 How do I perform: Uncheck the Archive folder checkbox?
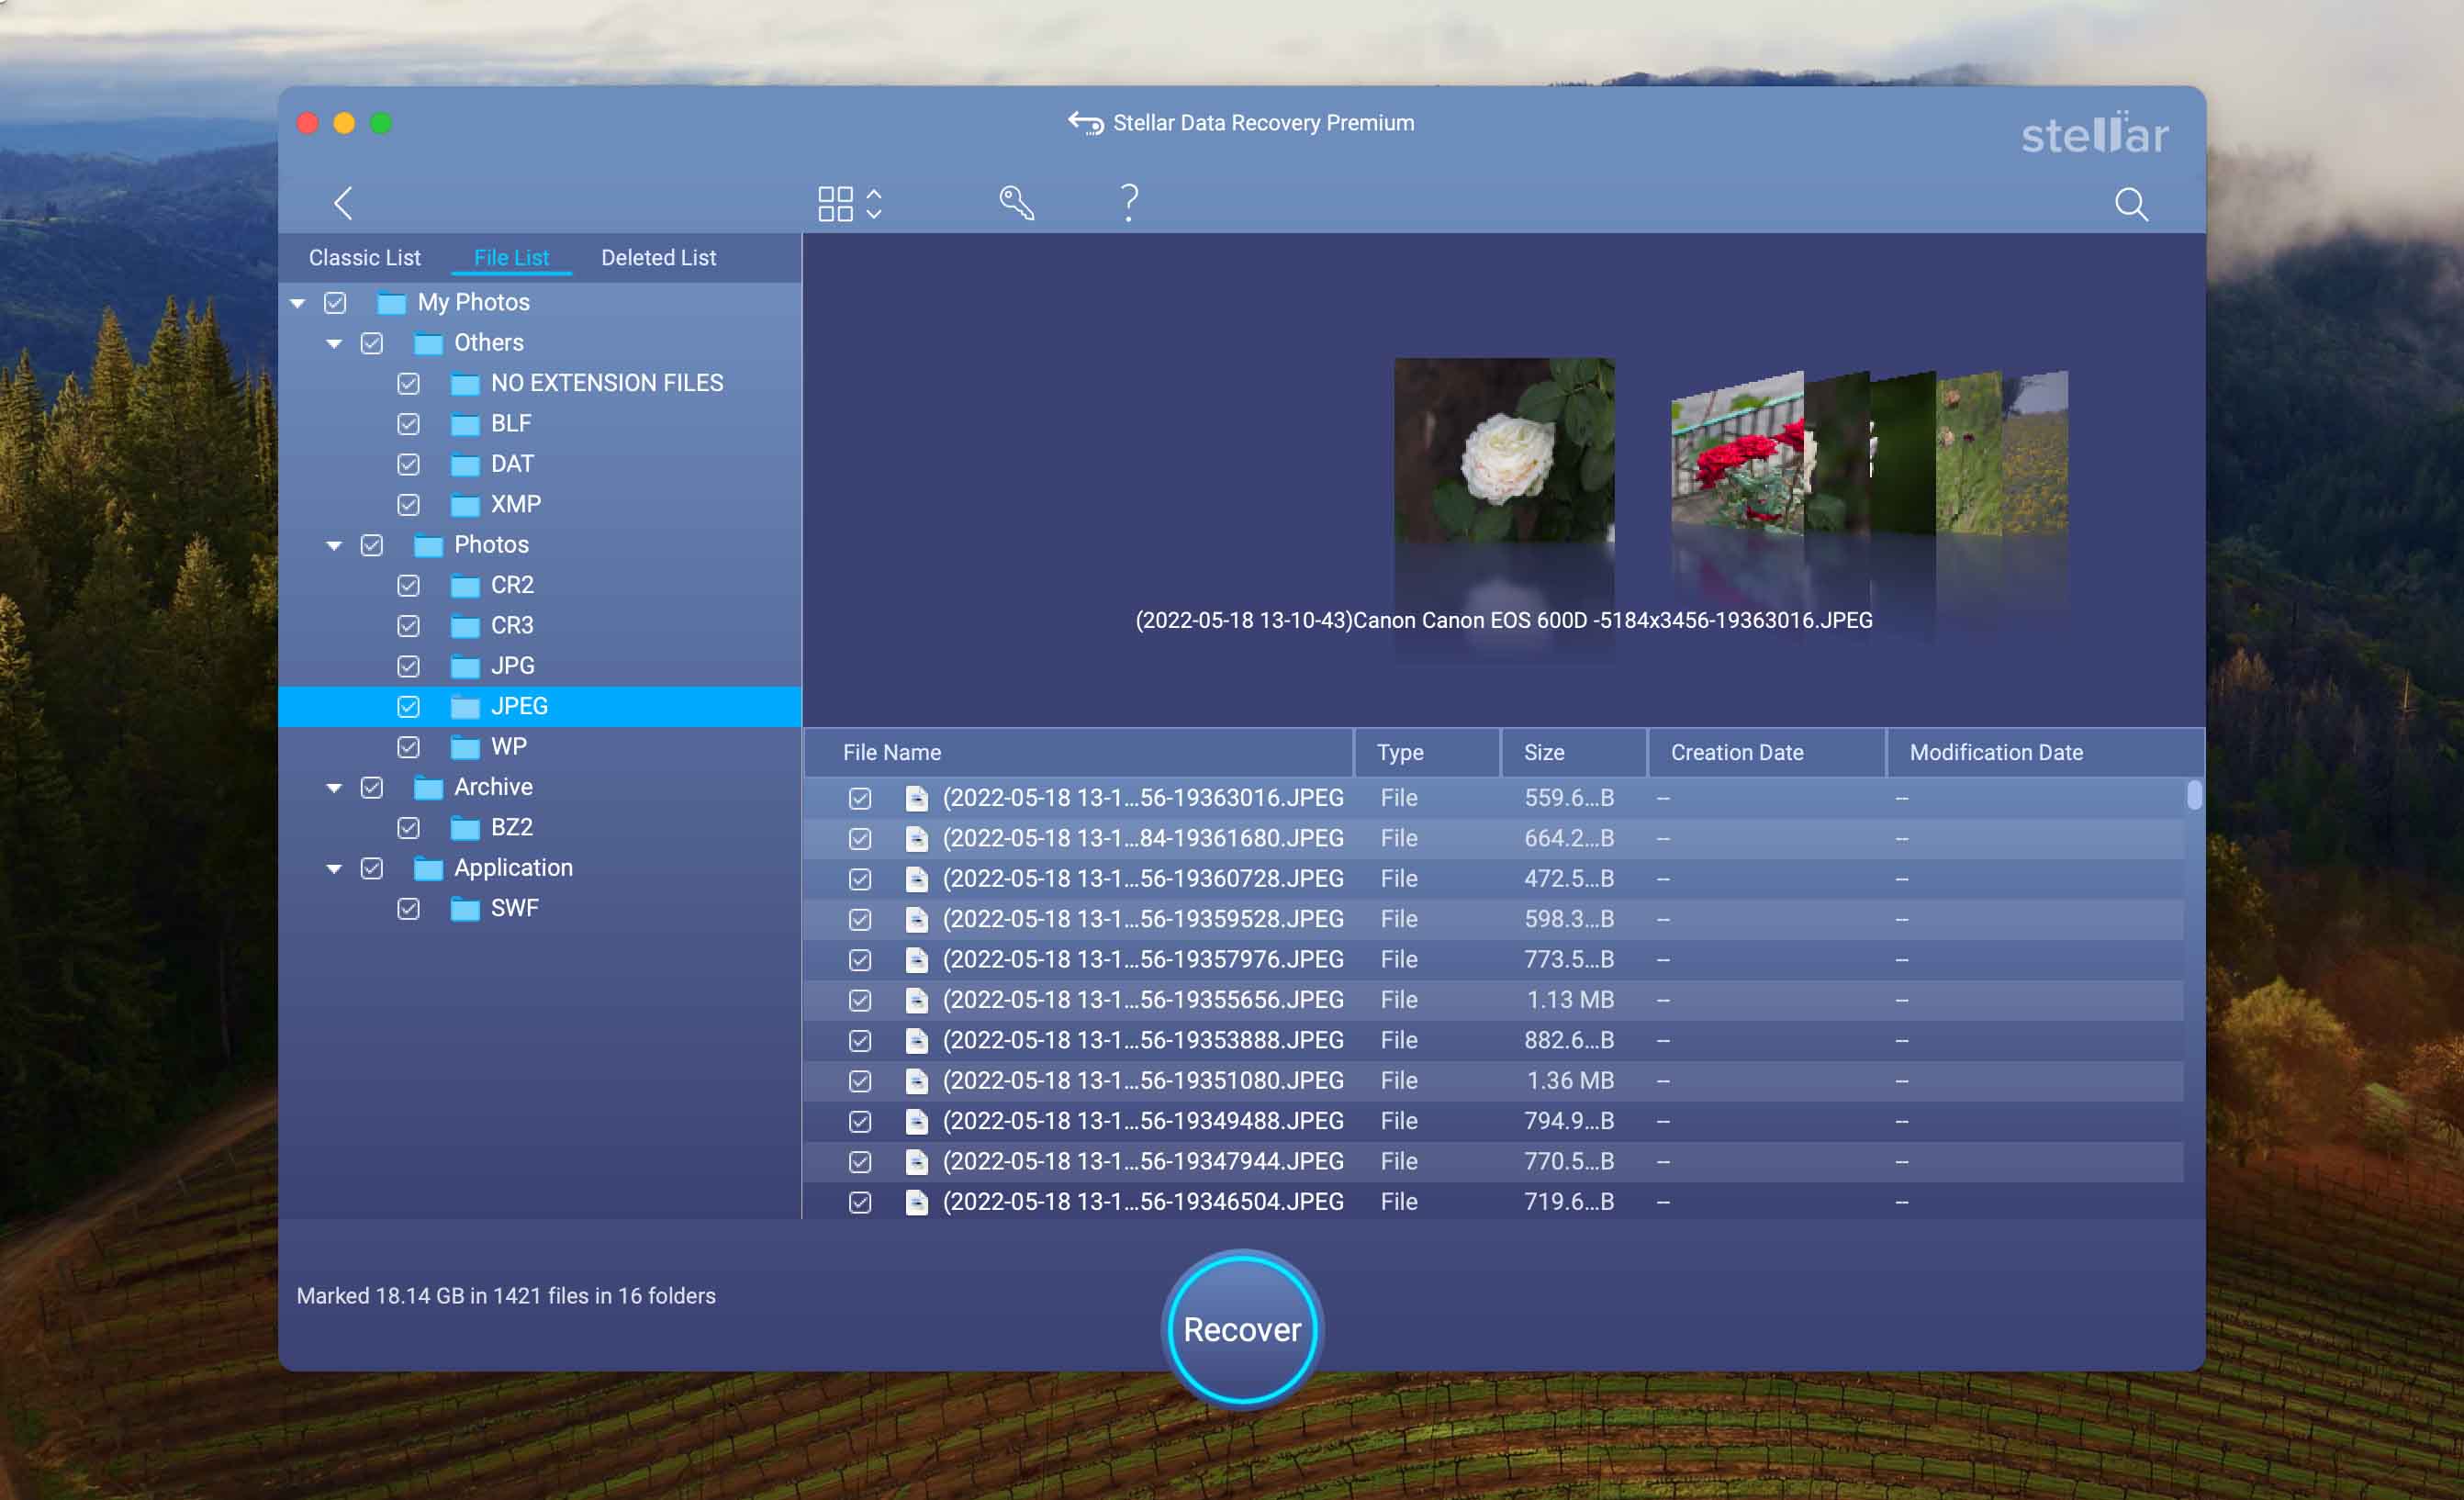pyautogui.click(x=372, y=787)
